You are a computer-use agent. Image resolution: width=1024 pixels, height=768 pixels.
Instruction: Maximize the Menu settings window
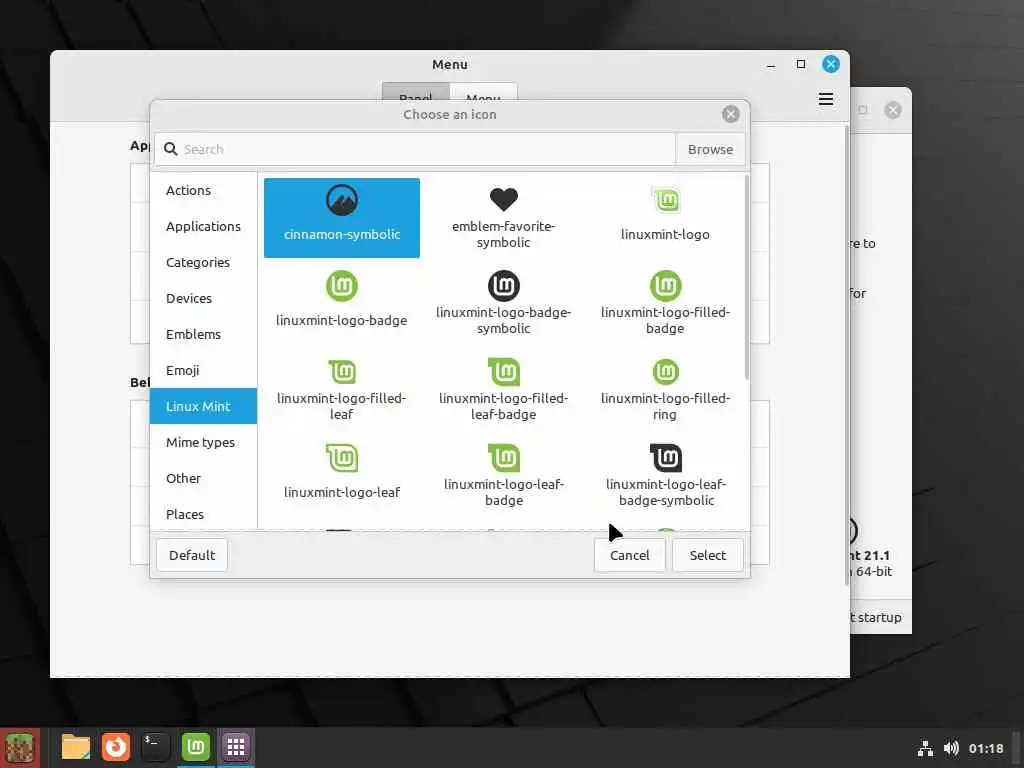coord(801,64)
